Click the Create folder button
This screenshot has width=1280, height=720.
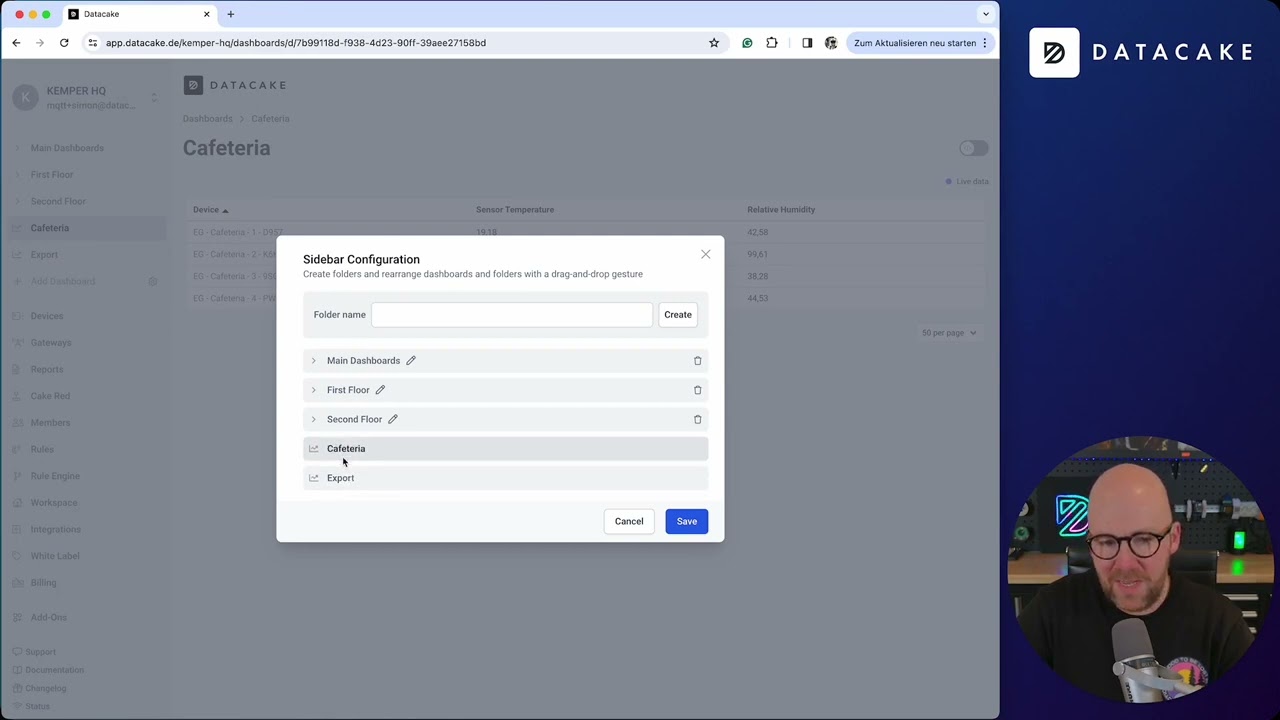(x=678, y=315)
